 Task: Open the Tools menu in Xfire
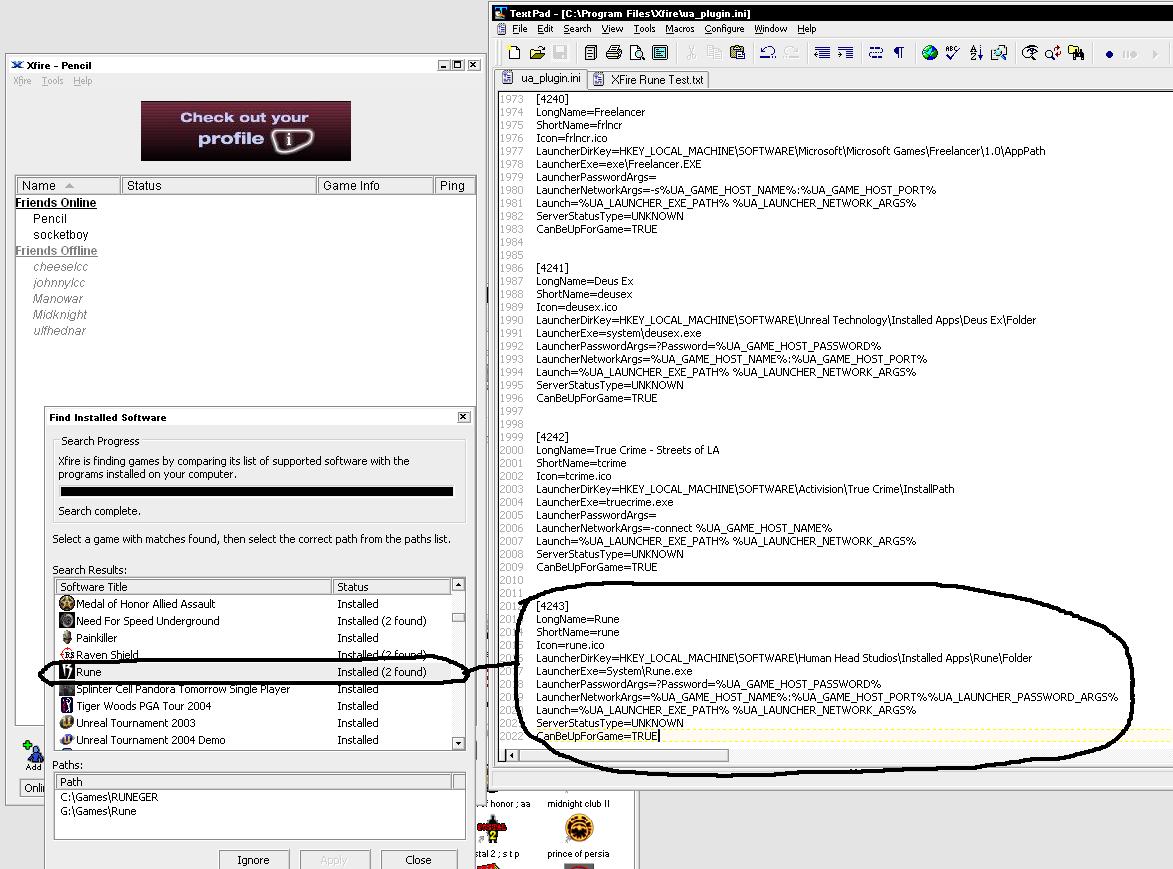[x=52, y=81]
